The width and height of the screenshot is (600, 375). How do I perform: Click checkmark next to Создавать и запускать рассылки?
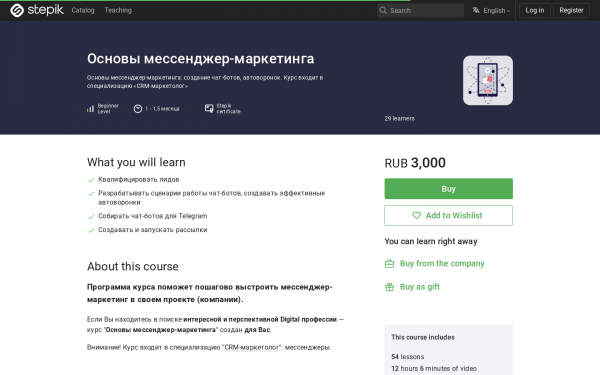[91, 230]
